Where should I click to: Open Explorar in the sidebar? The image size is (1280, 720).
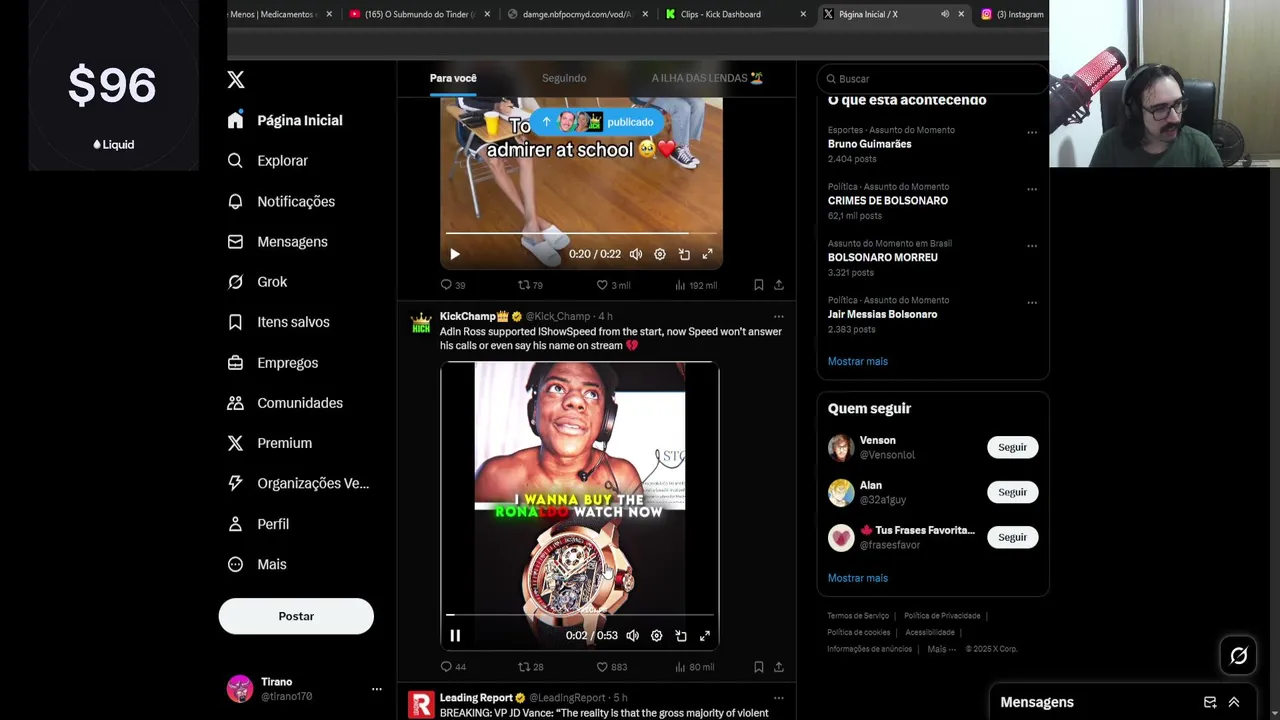point(267,160)
